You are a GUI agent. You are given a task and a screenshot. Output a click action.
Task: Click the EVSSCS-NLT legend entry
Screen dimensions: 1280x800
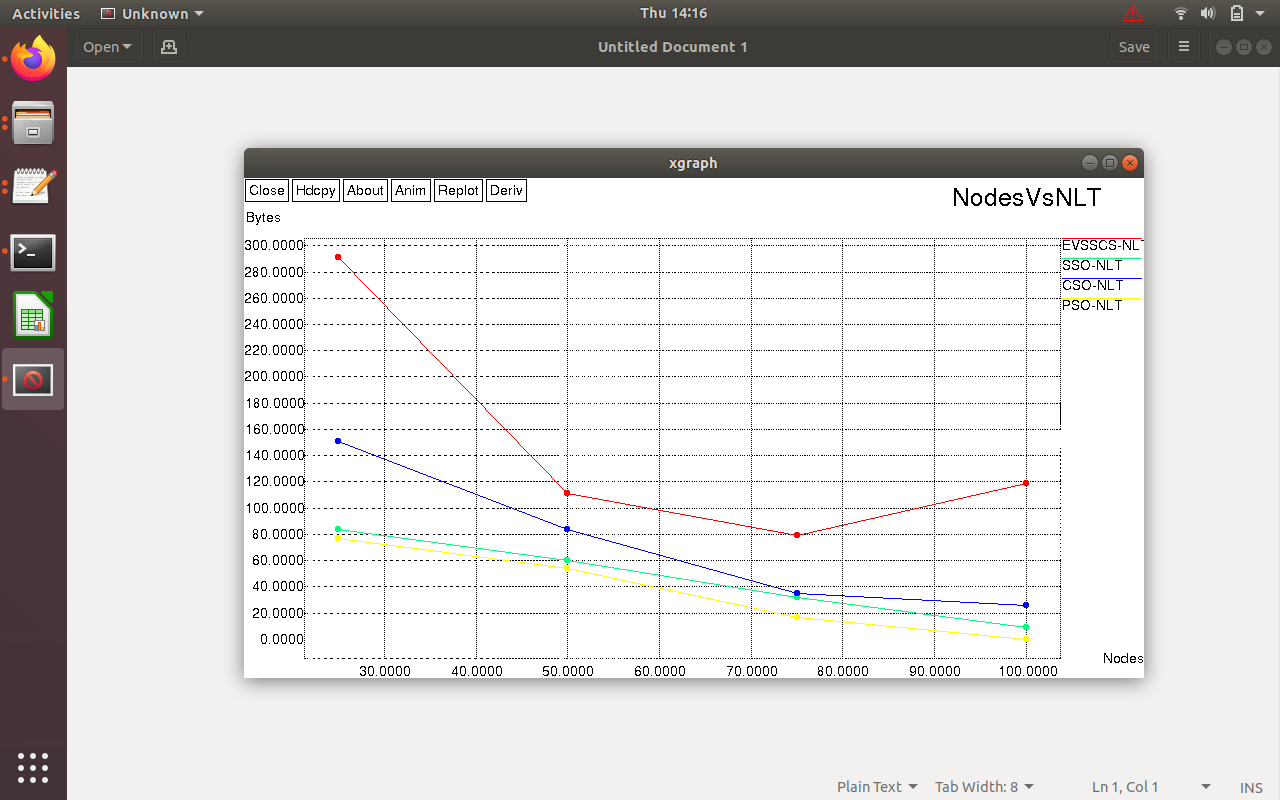click(x=1101, y=245)
